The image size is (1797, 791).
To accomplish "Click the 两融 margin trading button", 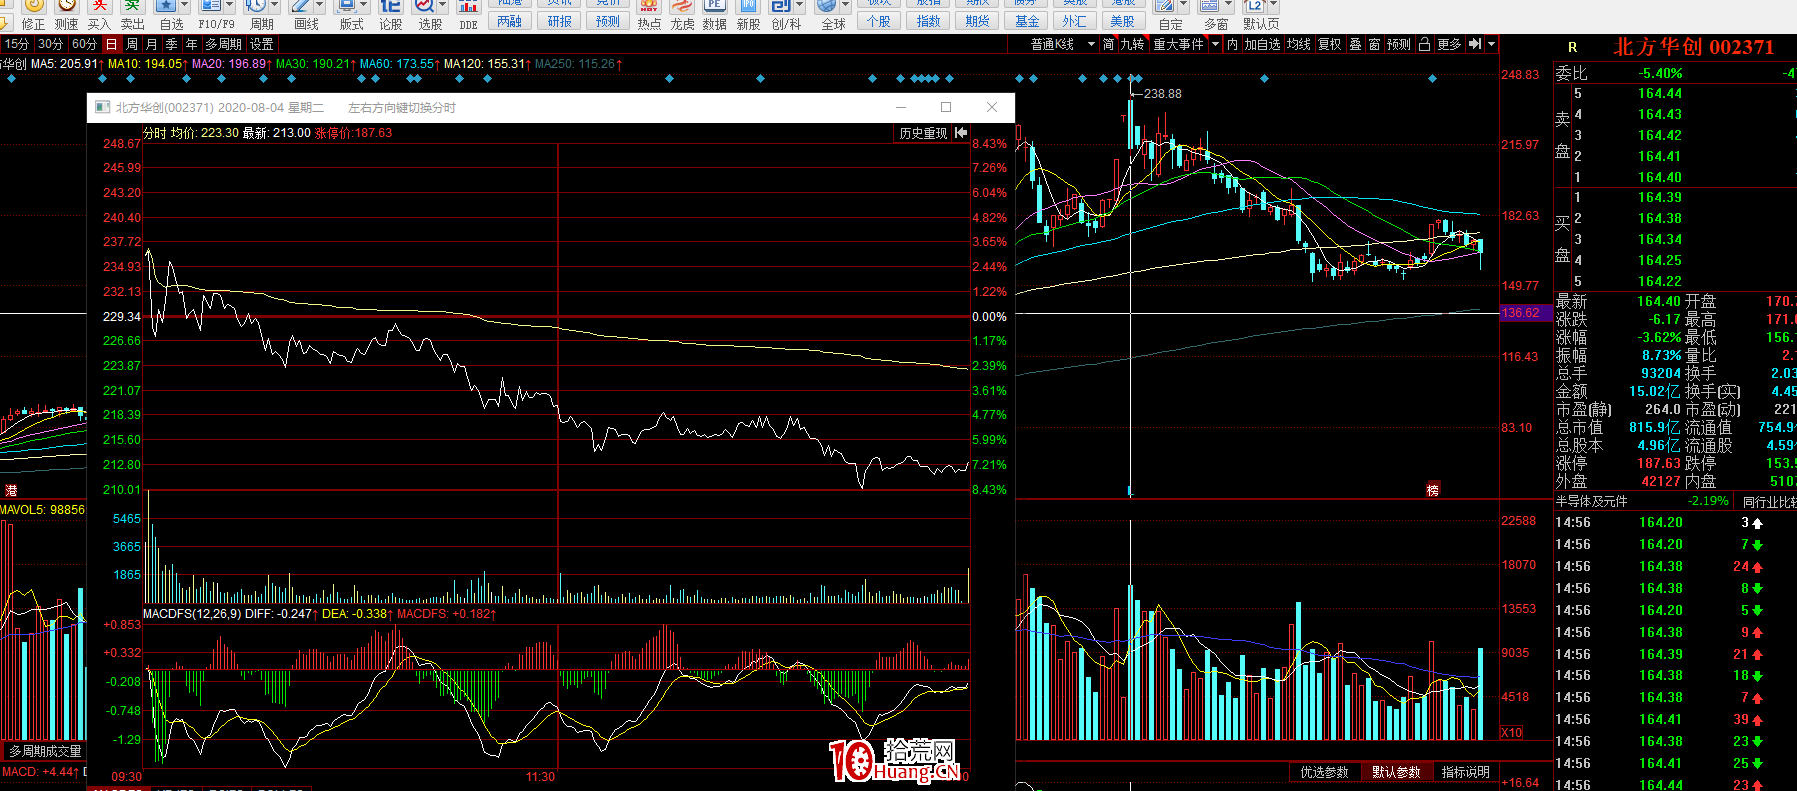I will [509, 21].
